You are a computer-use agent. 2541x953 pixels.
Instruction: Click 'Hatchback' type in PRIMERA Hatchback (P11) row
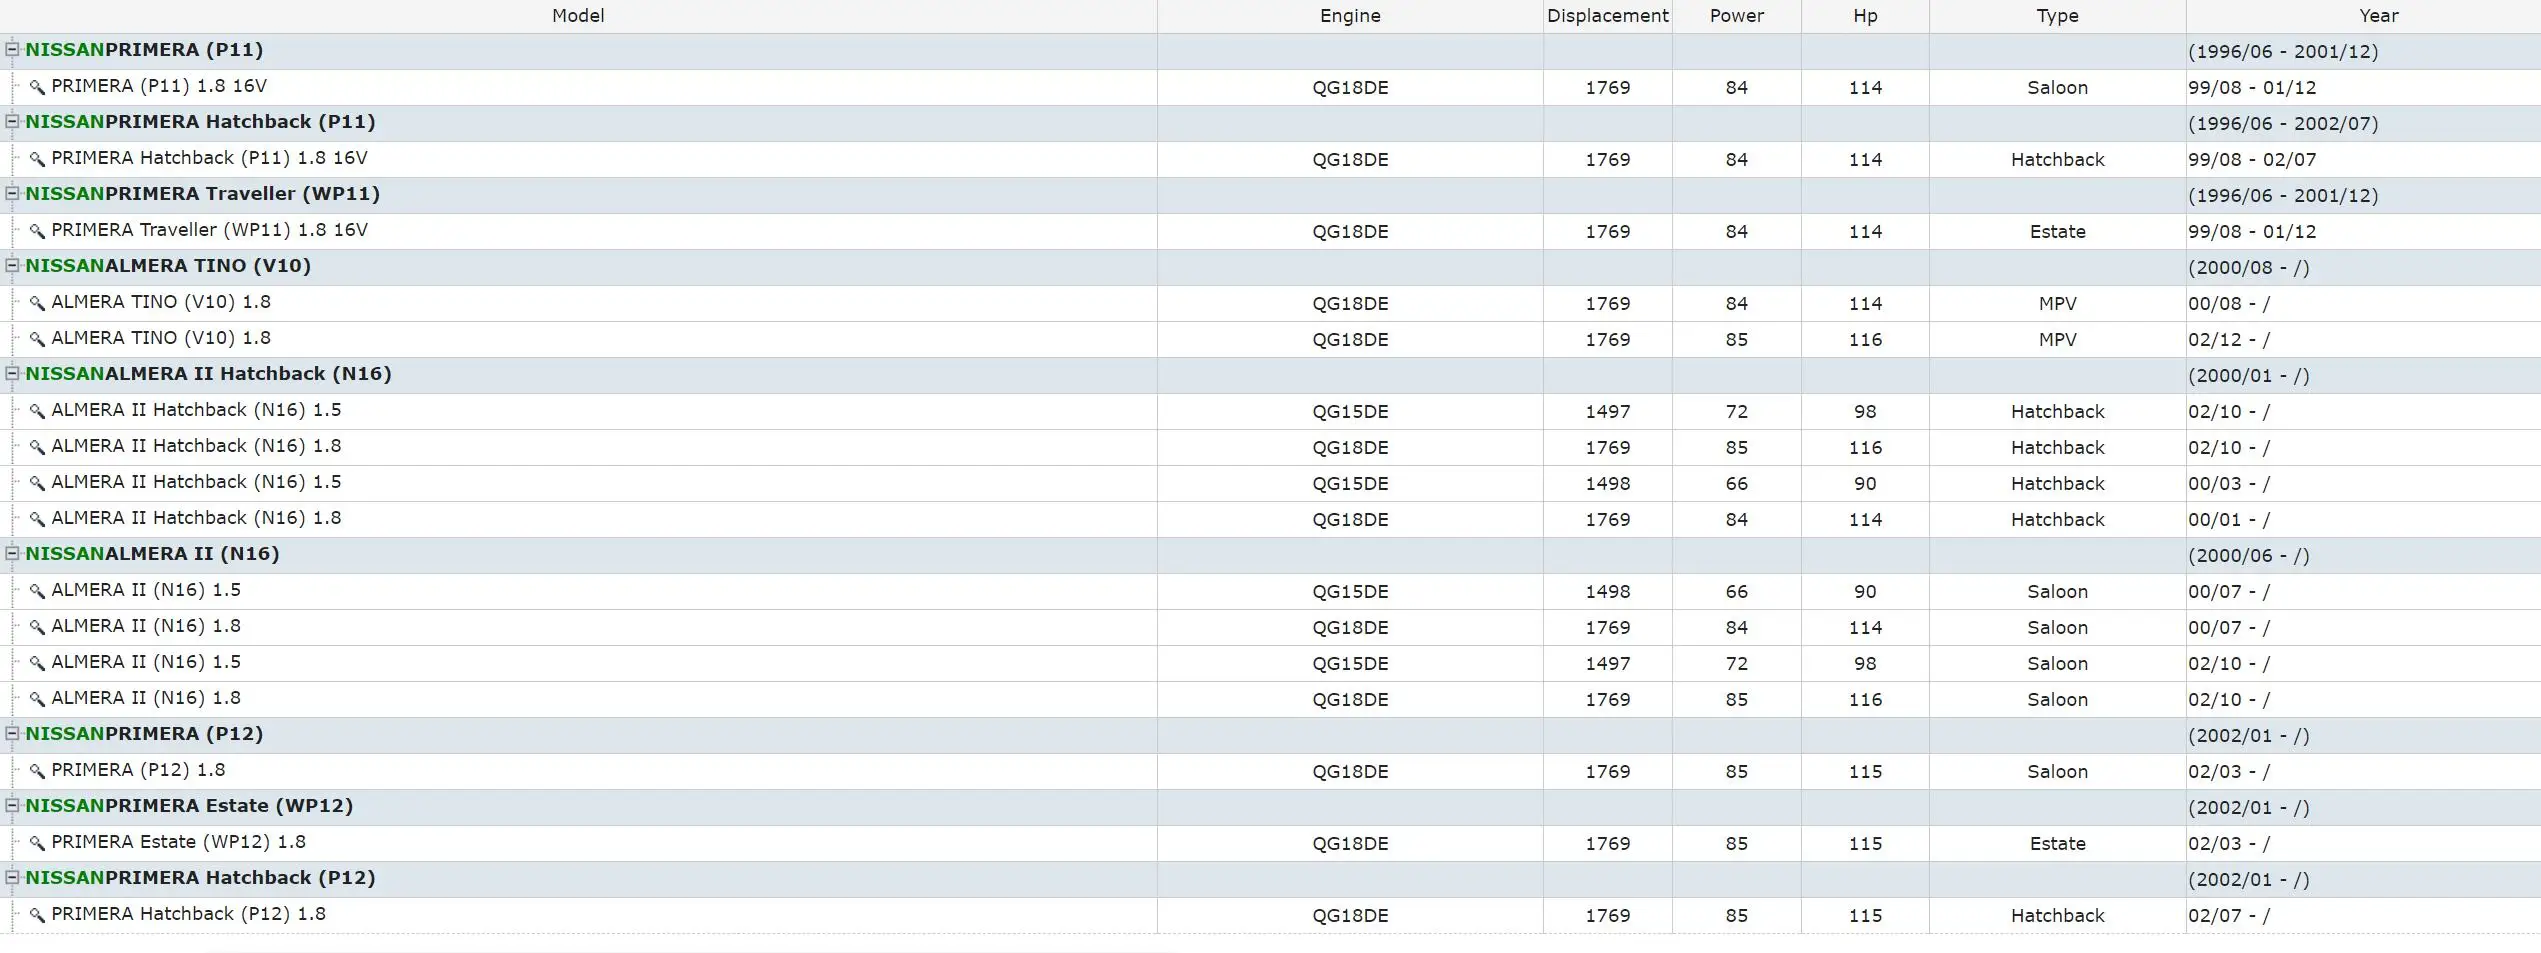click(2057, 160)
